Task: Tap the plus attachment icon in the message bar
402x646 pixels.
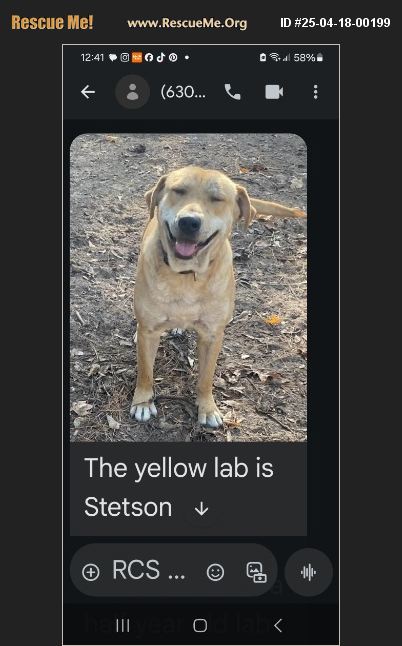Action: pyautogui.click(x=91, y=572)
